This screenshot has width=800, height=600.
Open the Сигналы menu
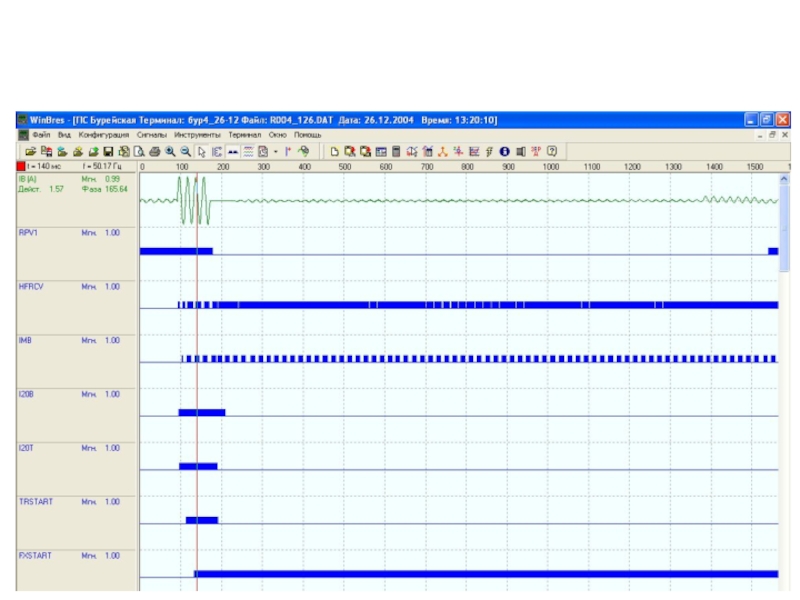[151, 134]
